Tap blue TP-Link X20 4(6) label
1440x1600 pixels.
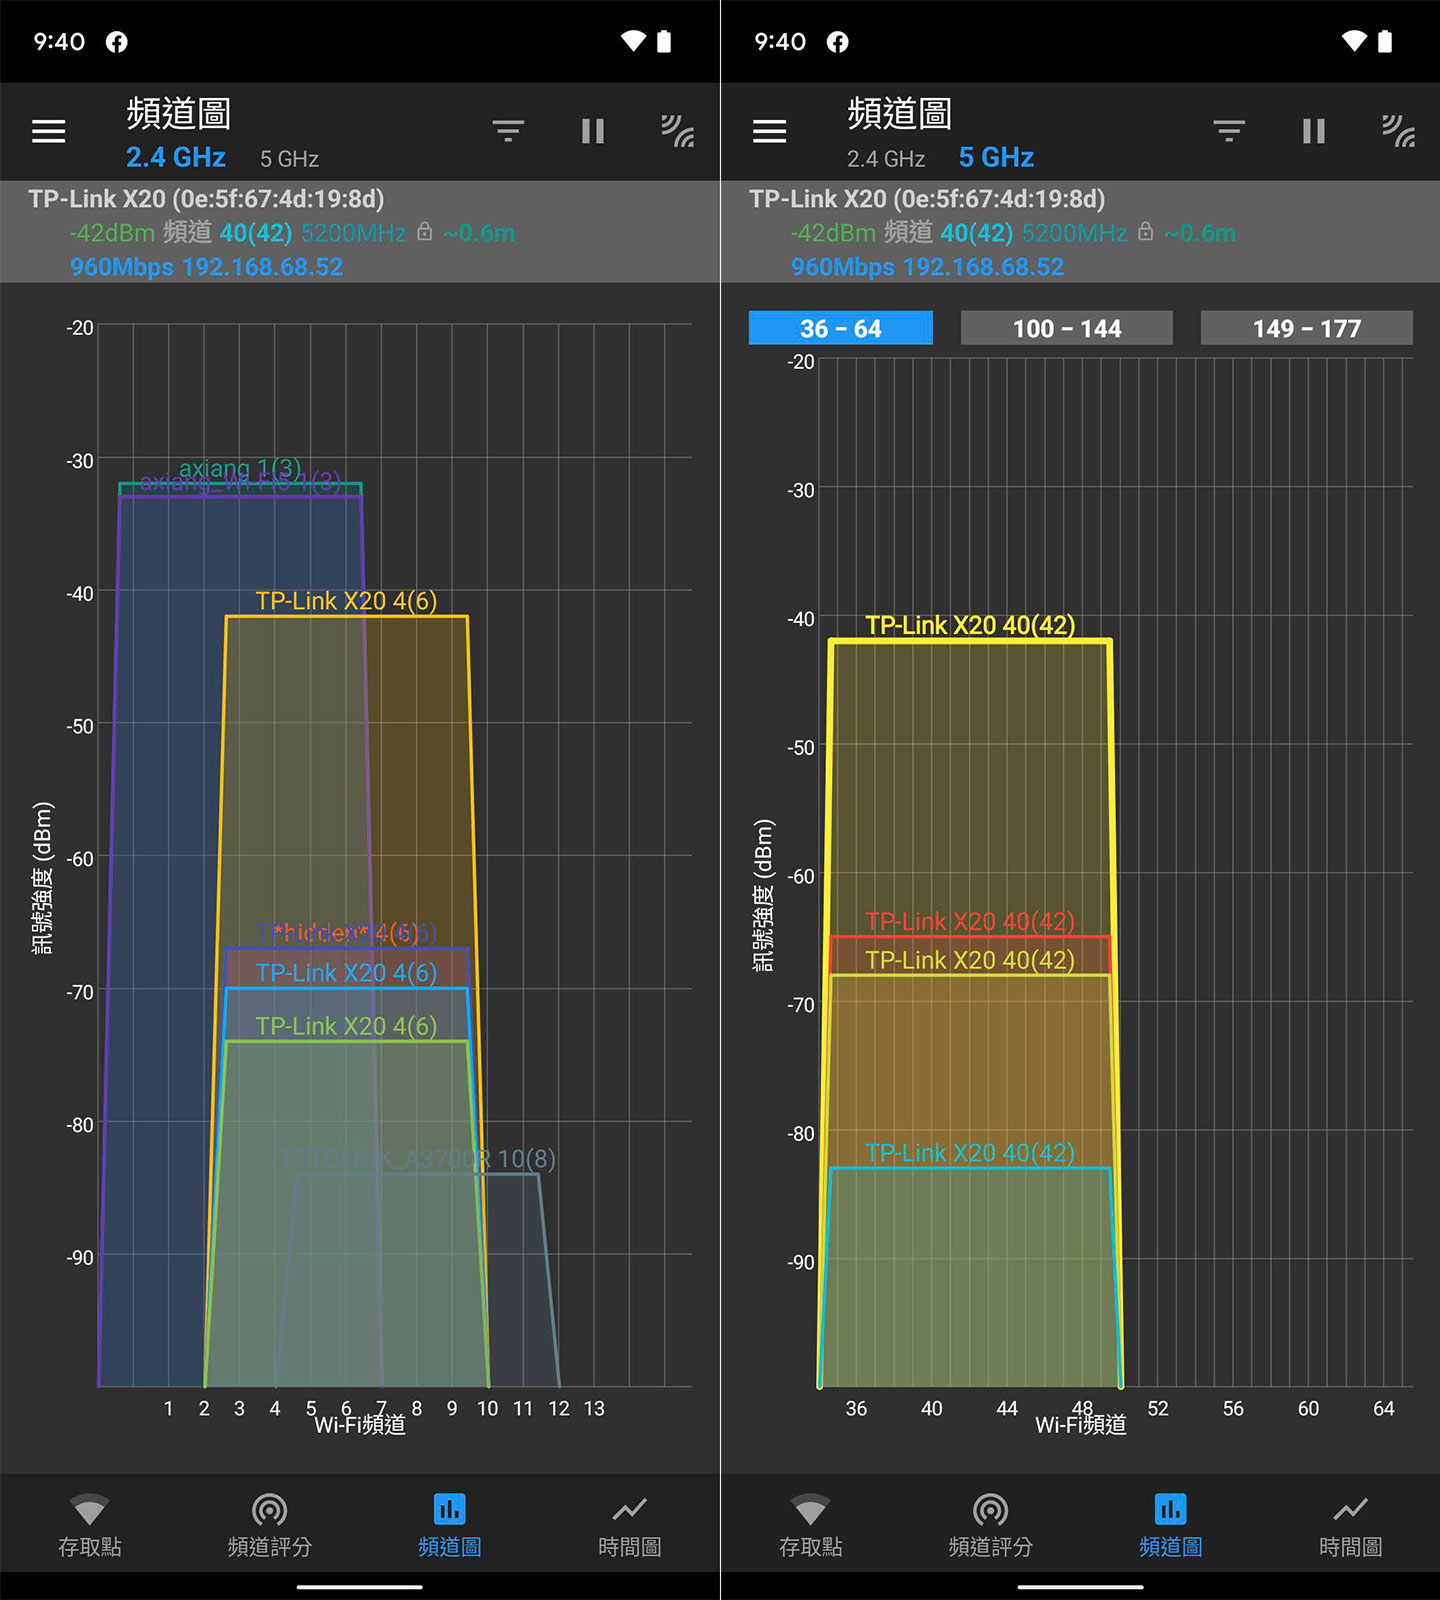coord(346,972)
